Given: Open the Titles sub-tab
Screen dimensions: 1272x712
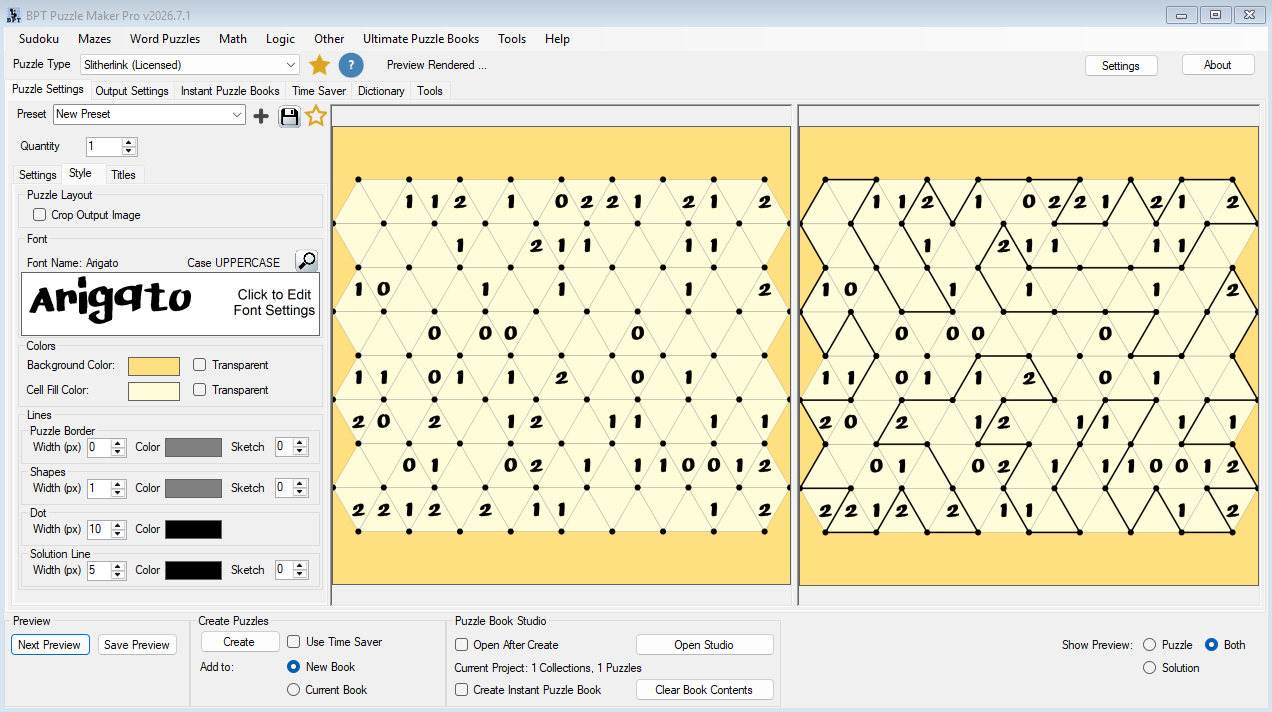Looking at the screenshot, I should pyautogui.click(x=123, y=175).
